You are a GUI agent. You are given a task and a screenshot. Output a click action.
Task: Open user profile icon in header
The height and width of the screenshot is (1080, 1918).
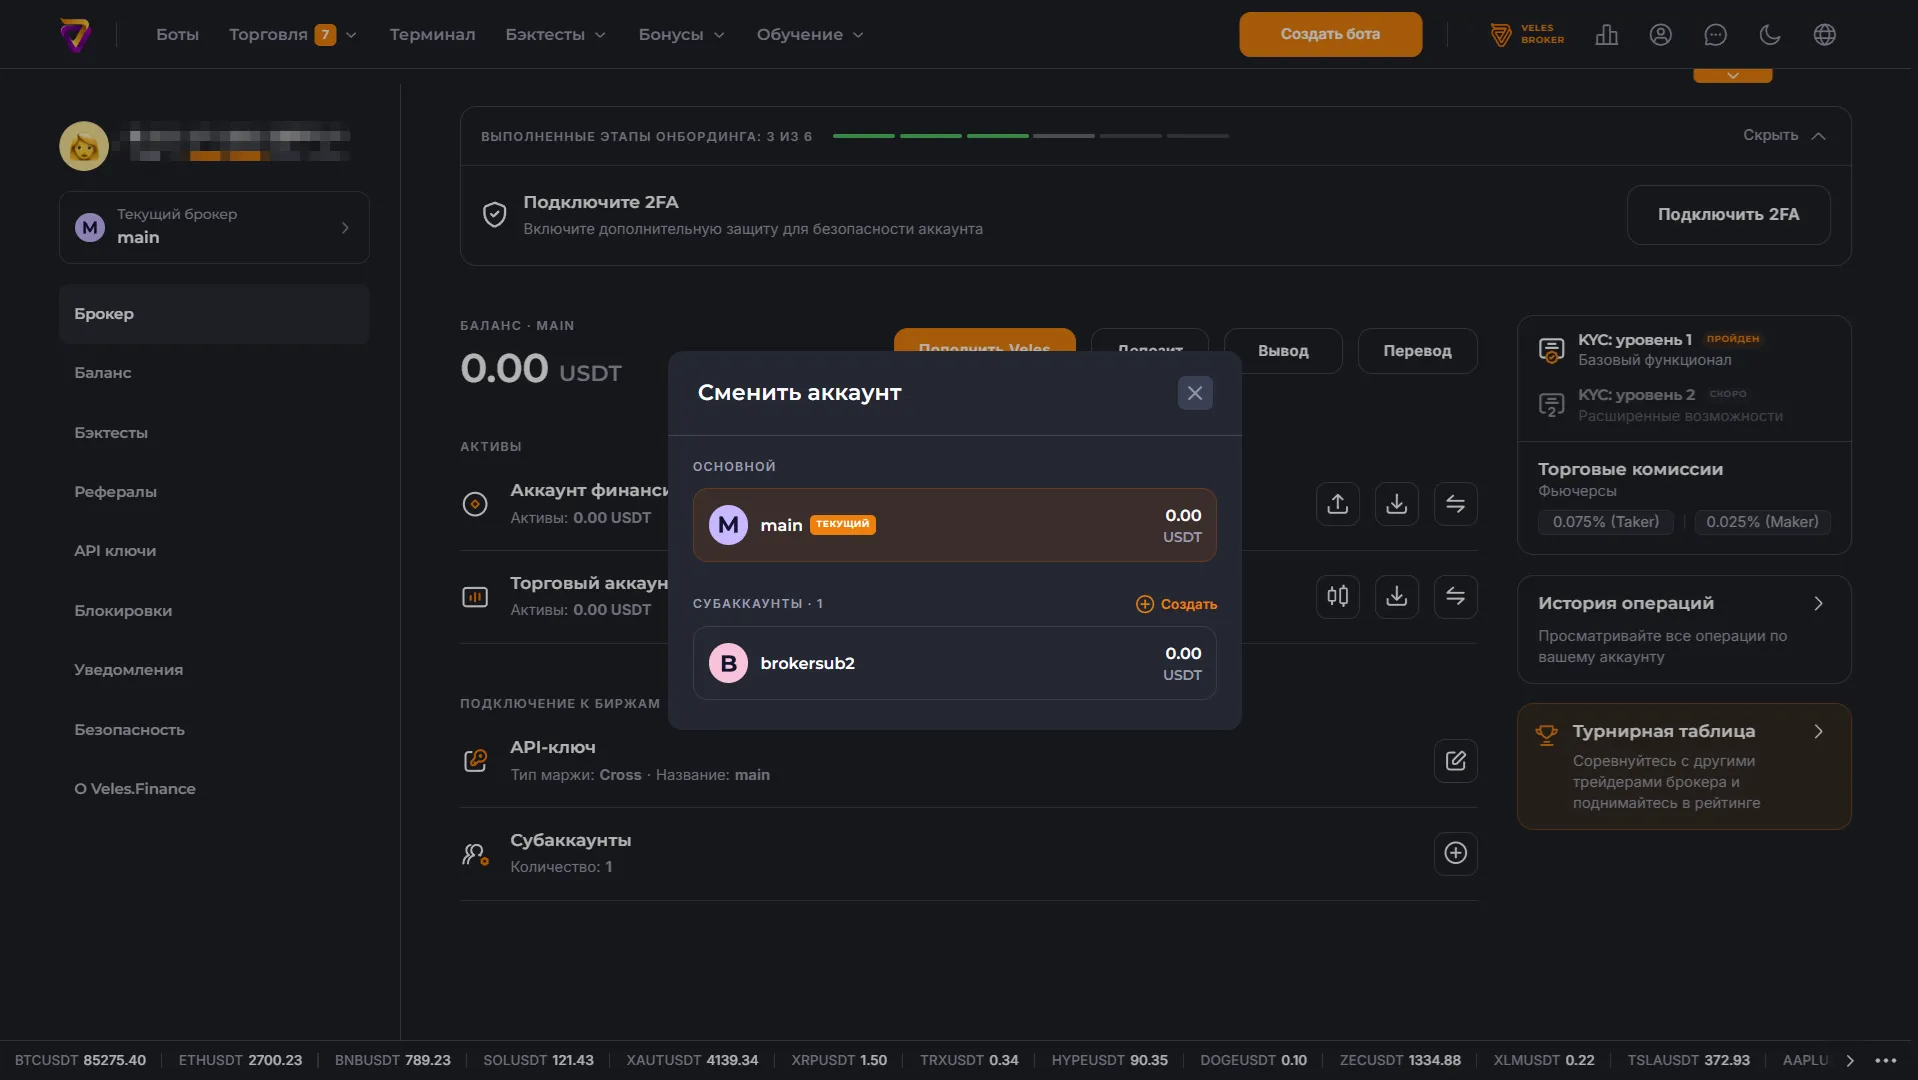point(1660,35)
